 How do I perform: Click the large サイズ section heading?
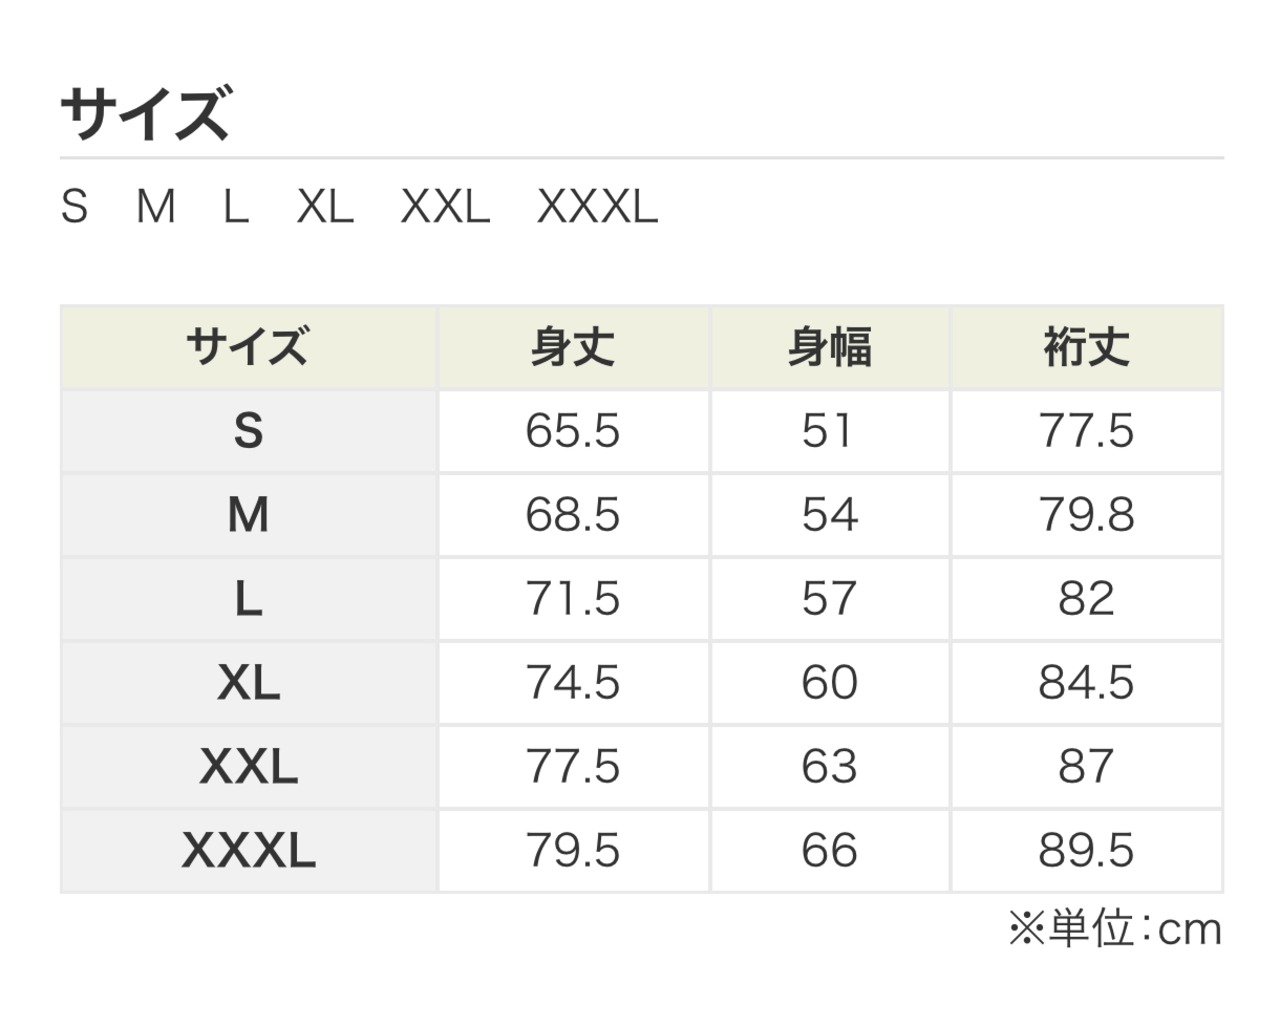pos(146,113)
